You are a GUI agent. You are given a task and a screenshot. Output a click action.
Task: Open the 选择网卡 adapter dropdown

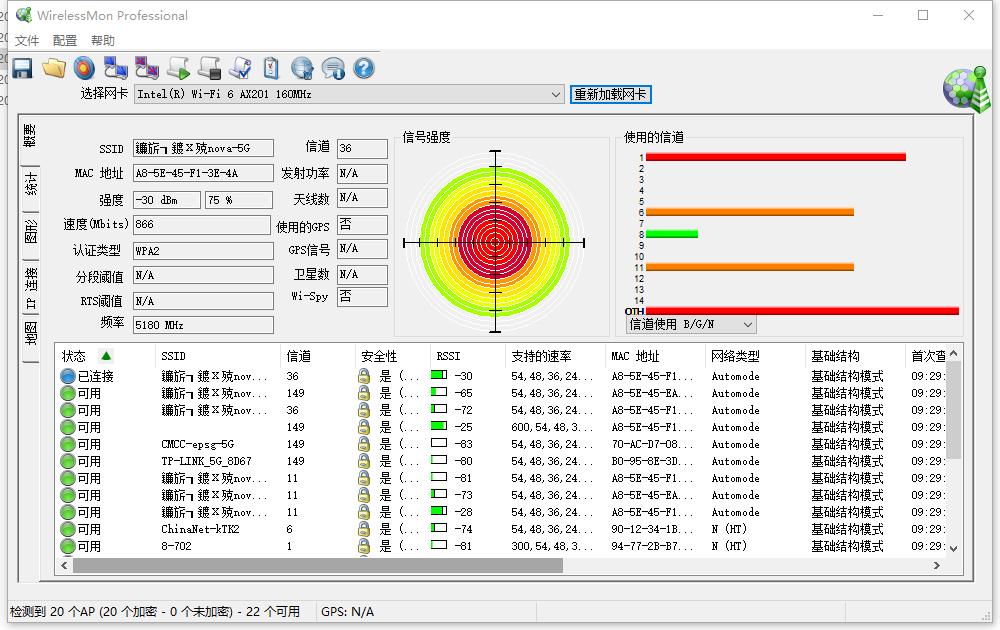pos(556,94)
